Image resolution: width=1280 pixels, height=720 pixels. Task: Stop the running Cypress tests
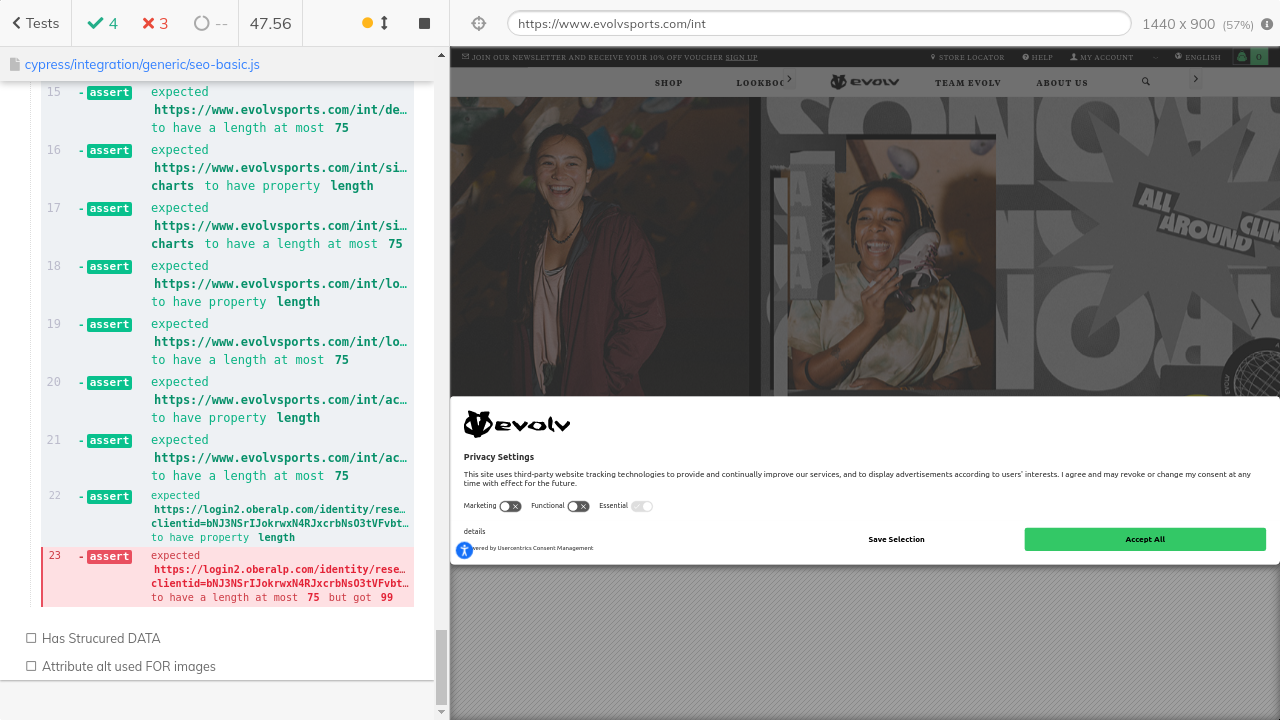[x=424, y=23]
